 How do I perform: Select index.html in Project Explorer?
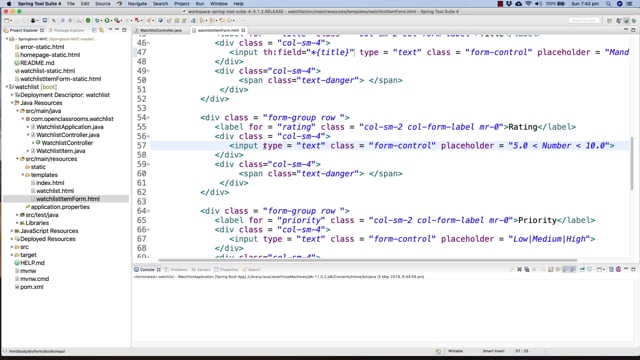pyautogui.click(x=50, y=183)
